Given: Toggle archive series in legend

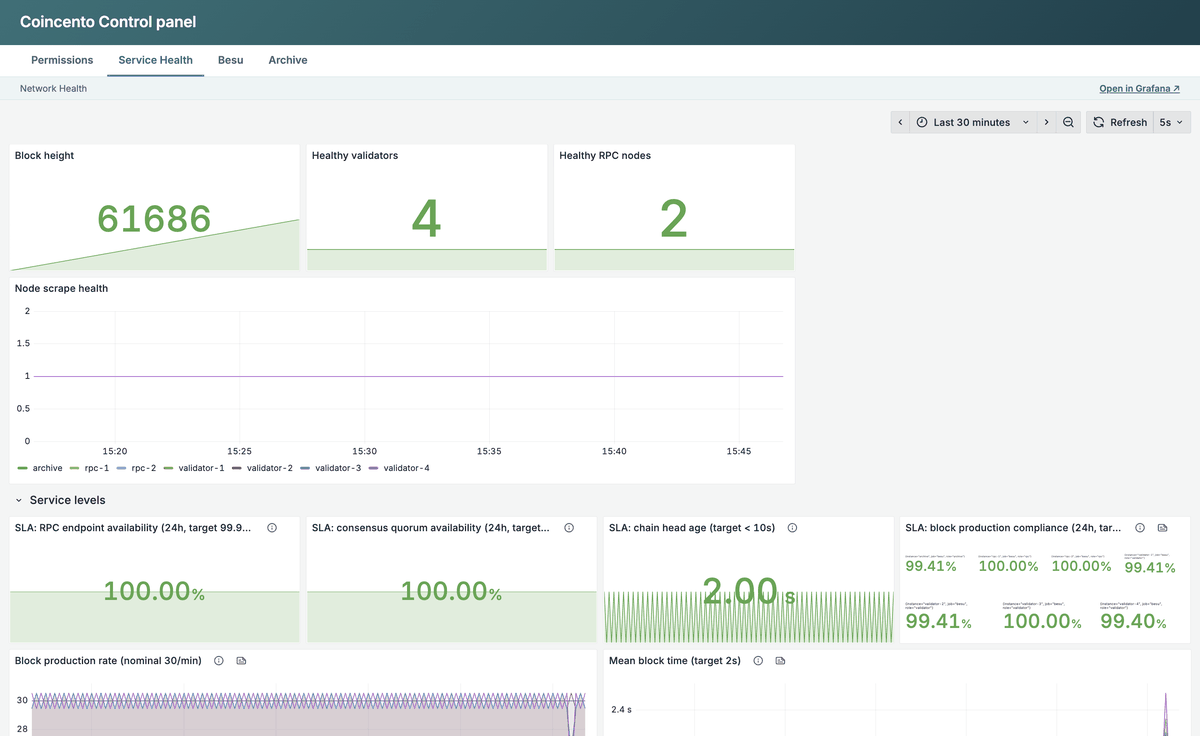Looking at the screenshot, I should point(40,468).
